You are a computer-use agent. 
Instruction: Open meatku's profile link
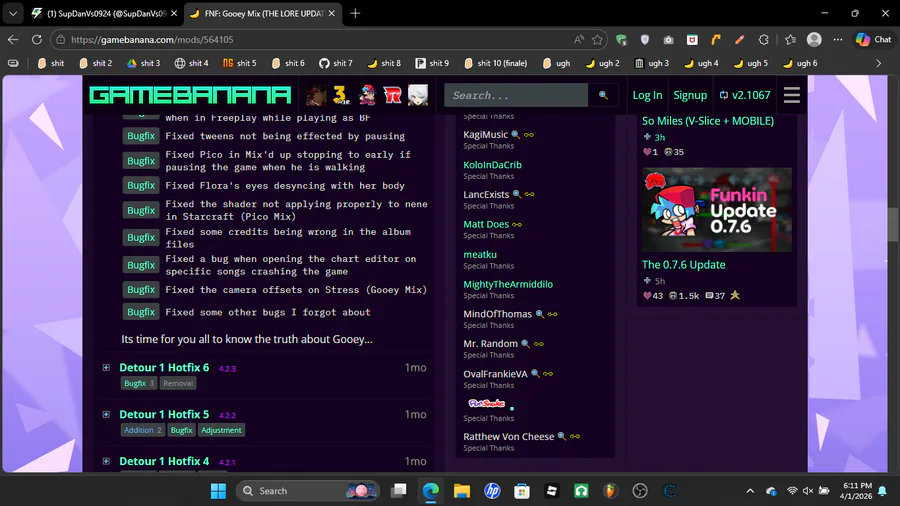click(x=480, y=254)
